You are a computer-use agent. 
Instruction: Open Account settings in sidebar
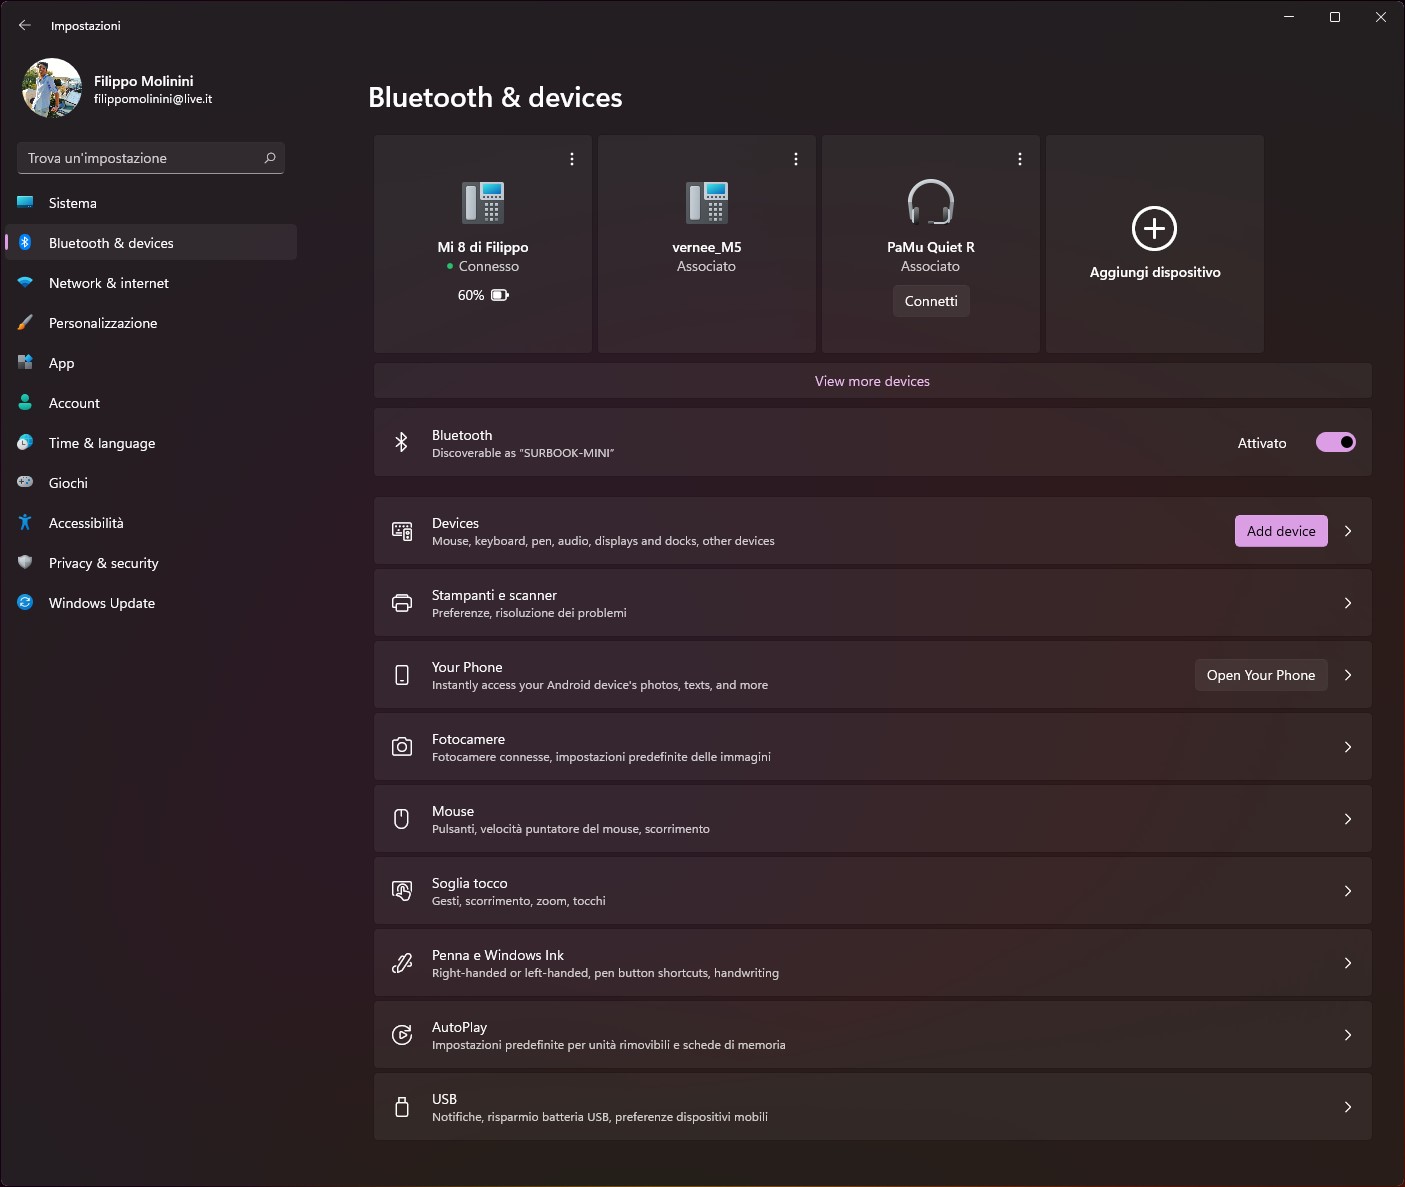[151, 403]
